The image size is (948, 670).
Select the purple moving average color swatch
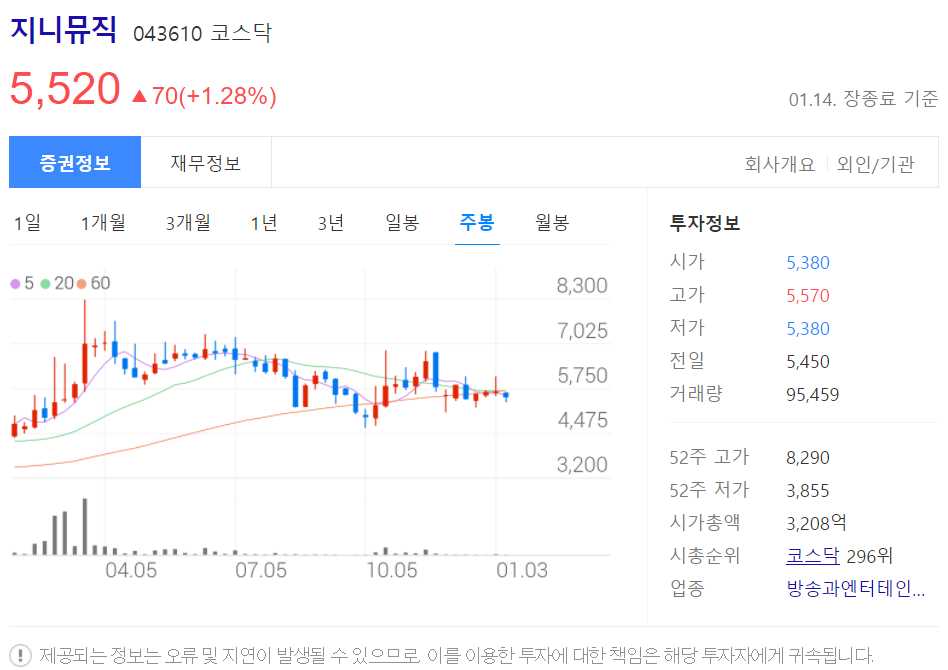point(16,284)
